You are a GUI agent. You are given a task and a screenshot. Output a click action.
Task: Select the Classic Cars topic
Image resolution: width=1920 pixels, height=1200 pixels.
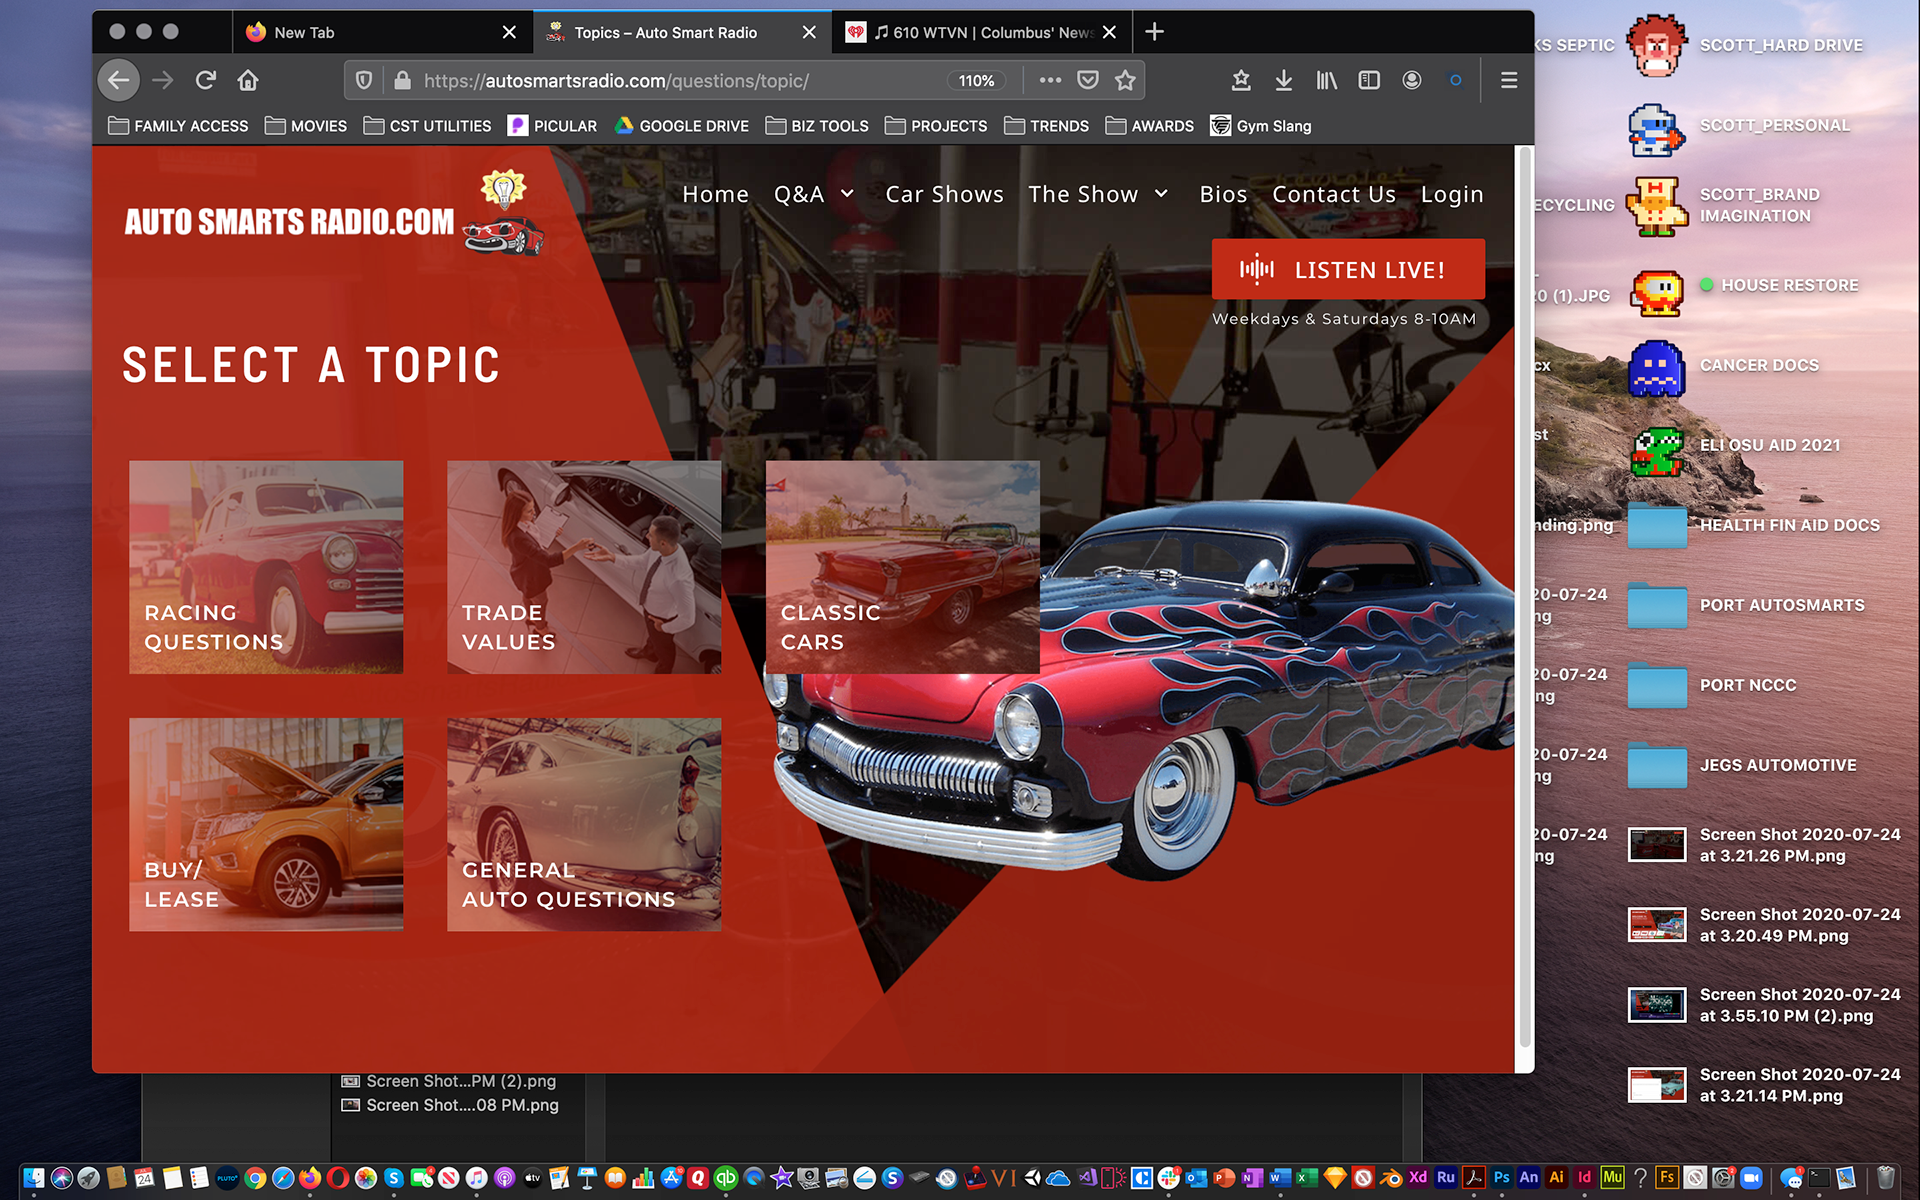coord(902,567)
